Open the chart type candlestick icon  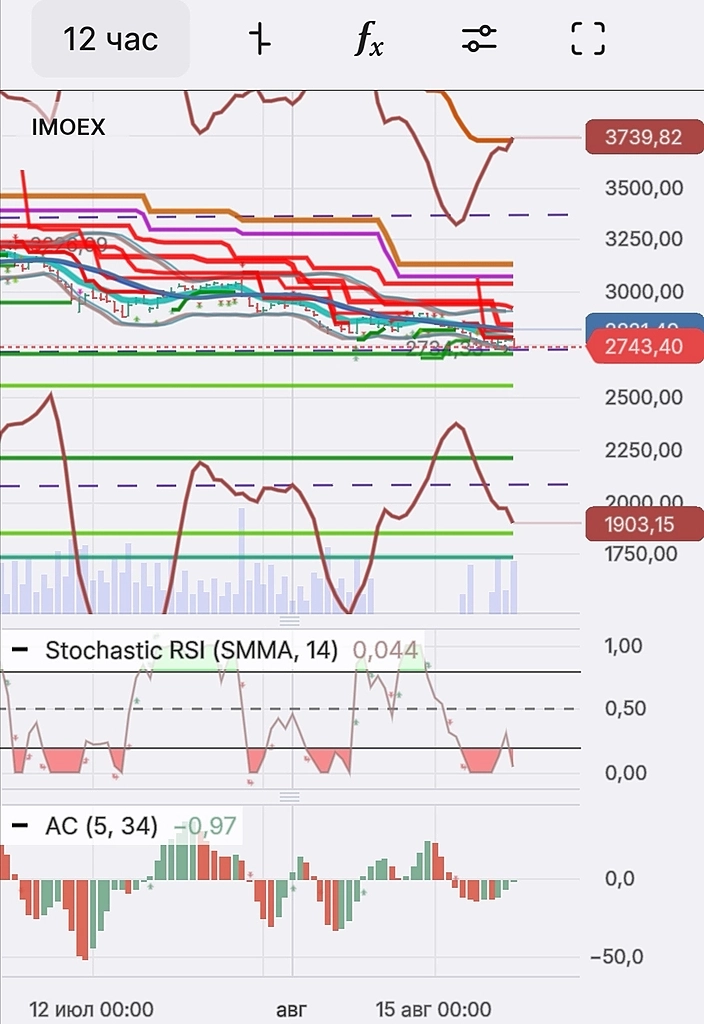click(260, 39)
